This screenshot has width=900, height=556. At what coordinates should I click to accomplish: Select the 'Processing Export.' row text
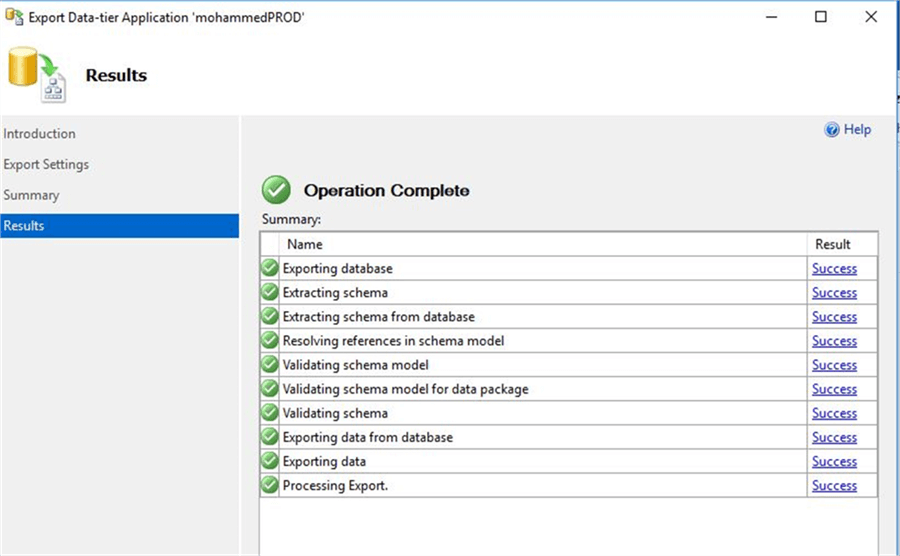[335, 485]
